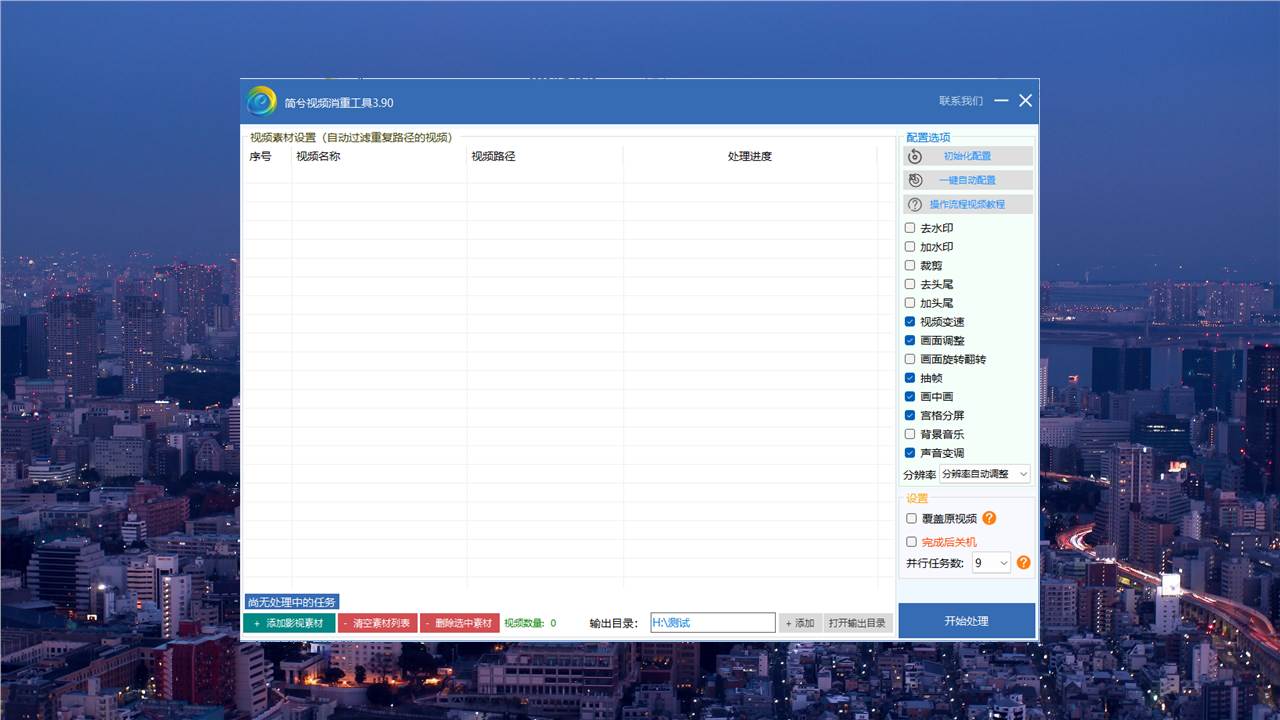Toggle the 背景音乐 checkbox
Viewport: 1280px width, 720px height.
pyautogui.click(x=910, y=434)
